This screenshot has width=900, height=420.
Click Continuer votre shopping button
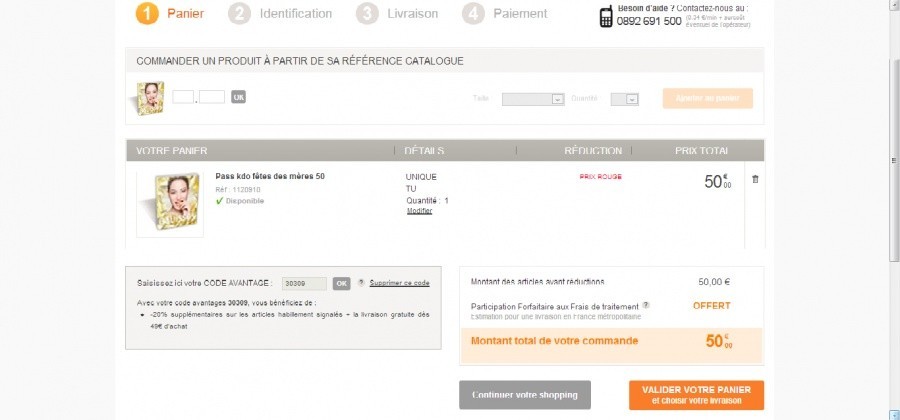[525, 395]
